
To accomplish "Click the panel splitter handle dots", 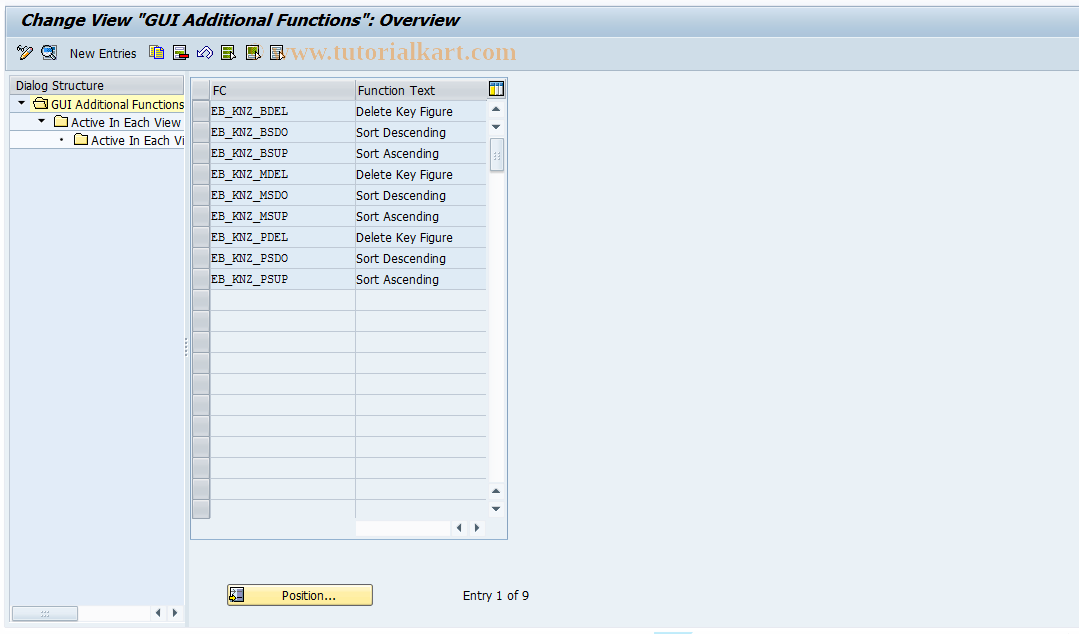I will coord(186,347).
